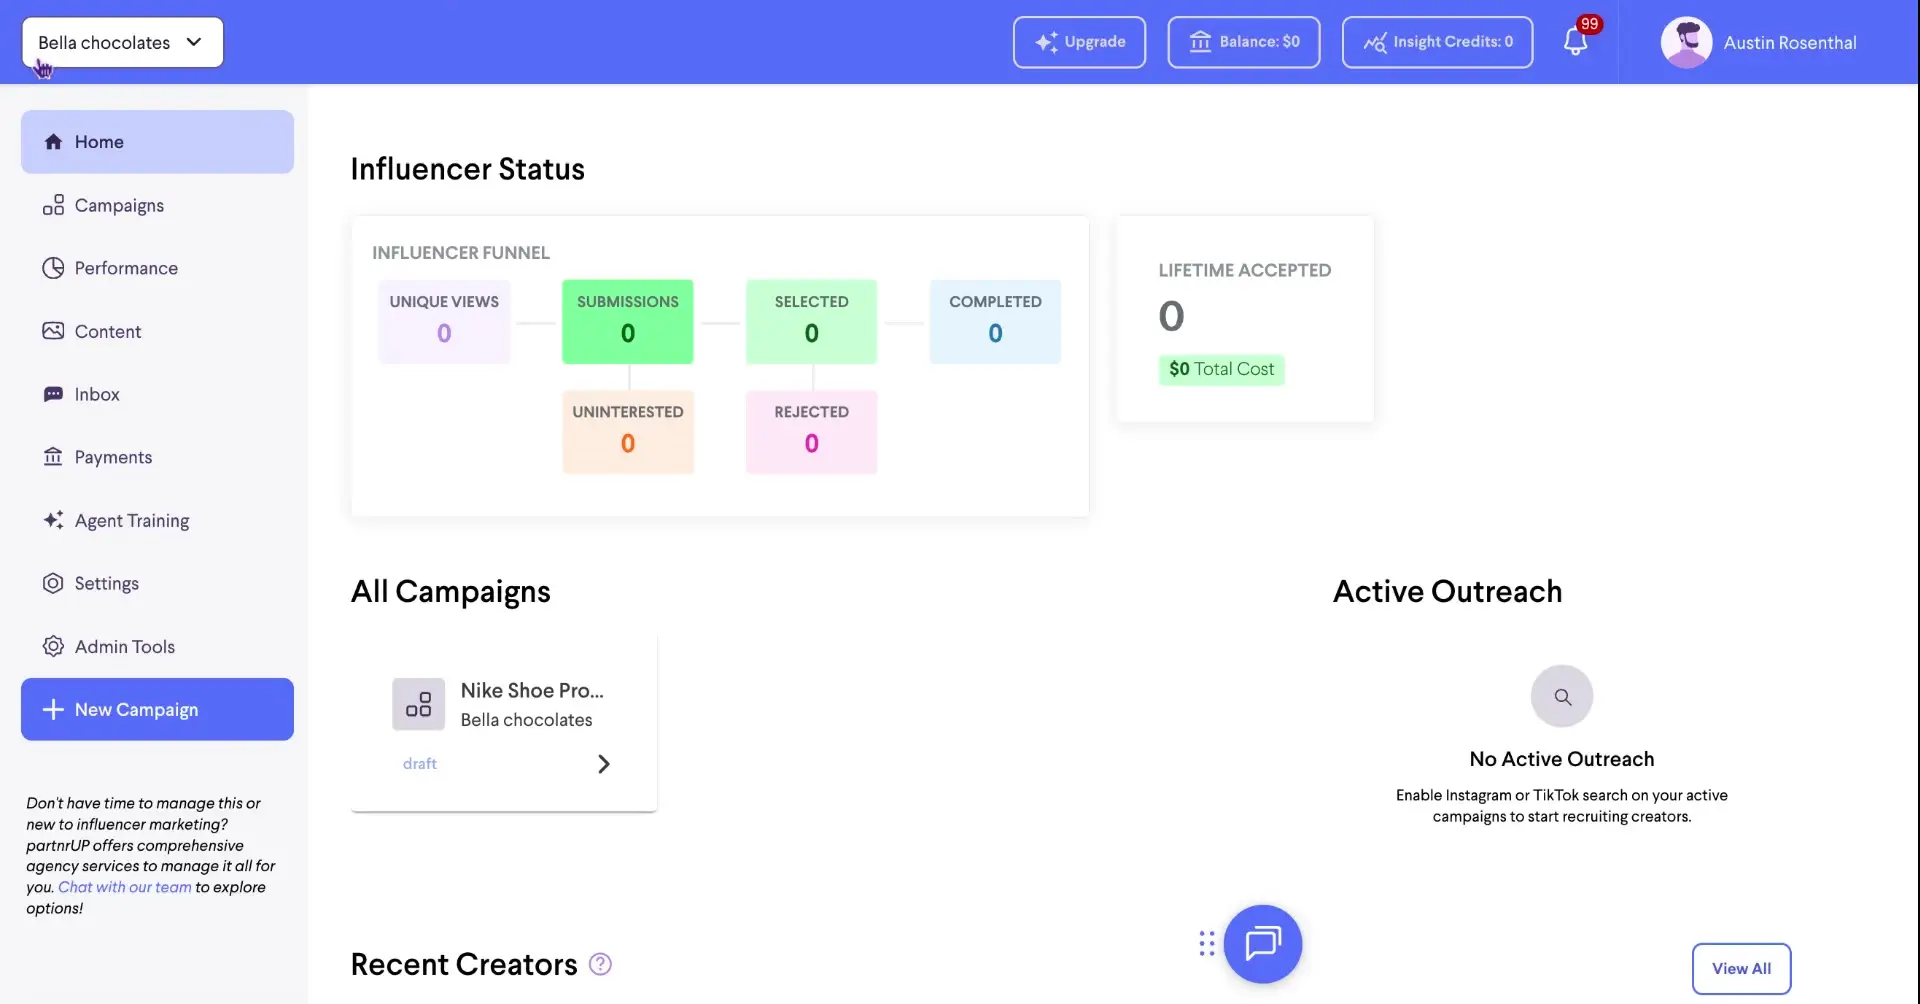Viewport: 1920px width, 1004px height.
Task: Select the Home icon in sidebar
Action: (54, 141)
